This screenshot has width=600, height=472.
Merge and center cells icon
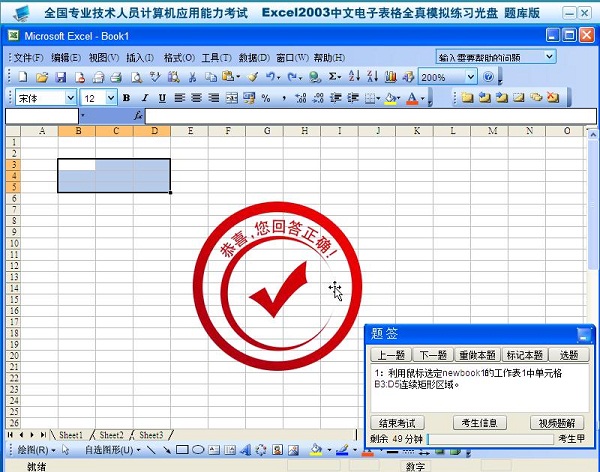coord(232,98)
